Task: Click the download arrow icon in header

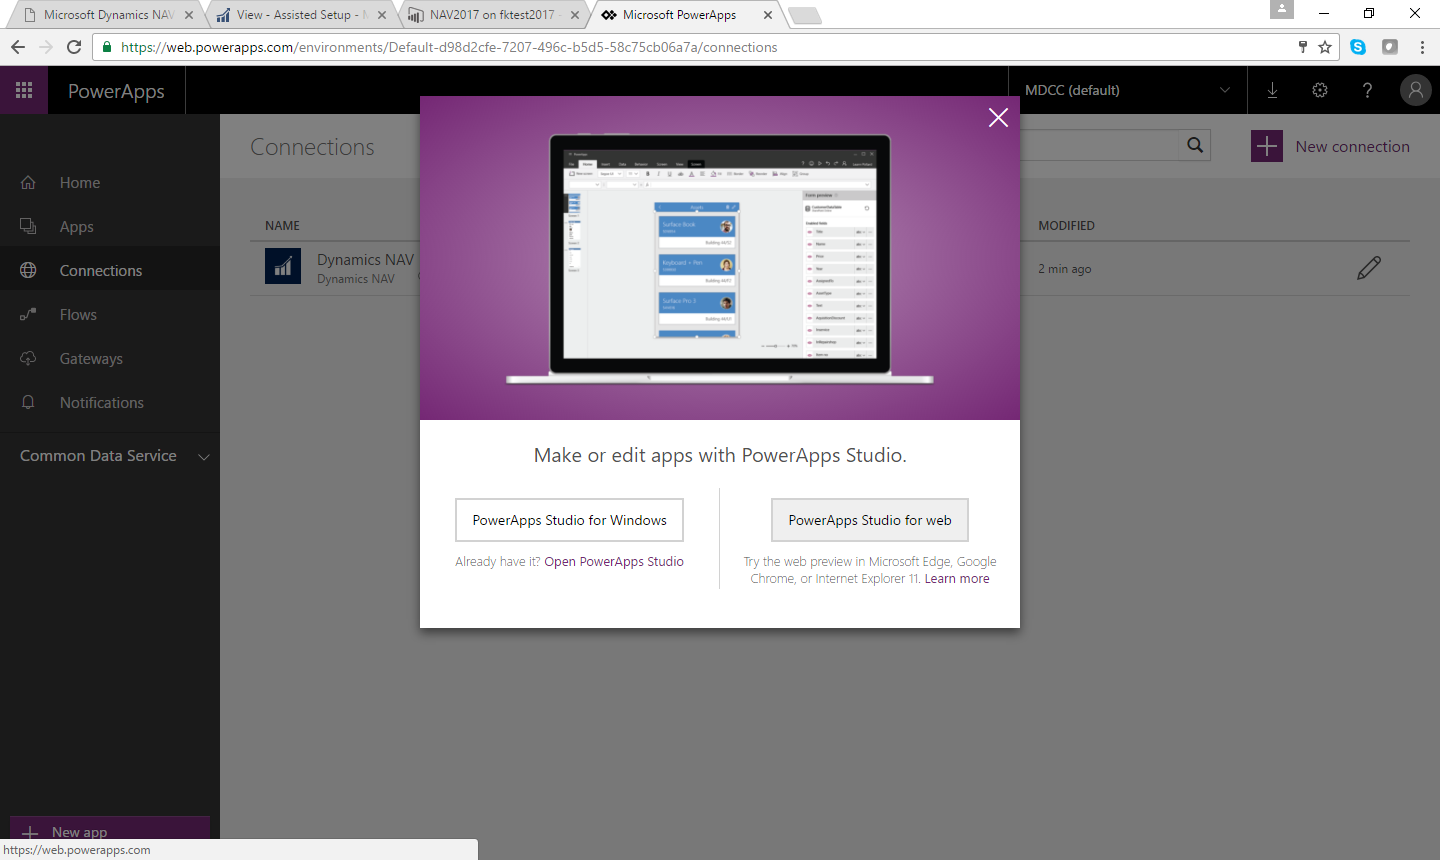Action: pyautogui.click(x=1272, y=90)
